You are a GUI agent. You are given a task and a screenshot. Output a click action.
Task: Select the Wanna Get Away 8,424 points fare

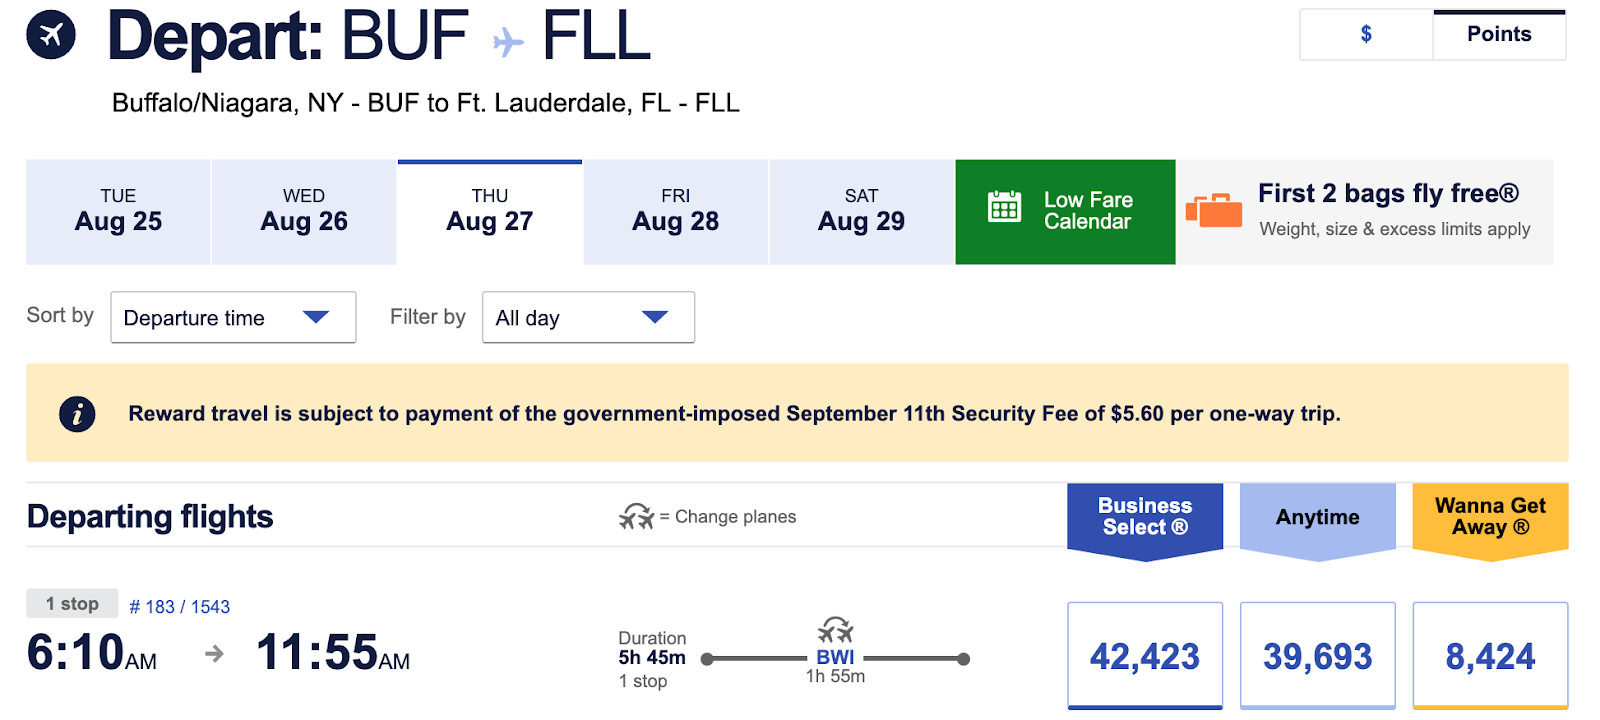[1489, 656]
